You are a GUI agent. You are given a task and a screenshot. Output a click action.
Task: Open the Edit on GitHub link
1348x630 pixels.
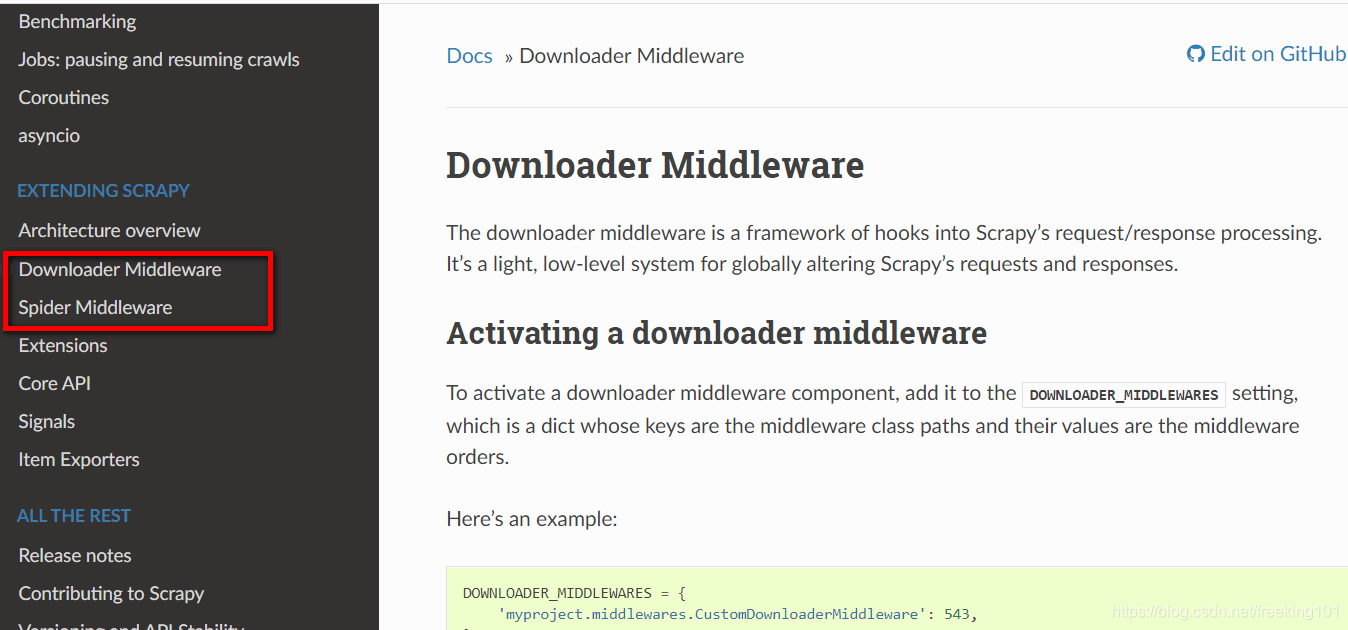pos(1267,54)
